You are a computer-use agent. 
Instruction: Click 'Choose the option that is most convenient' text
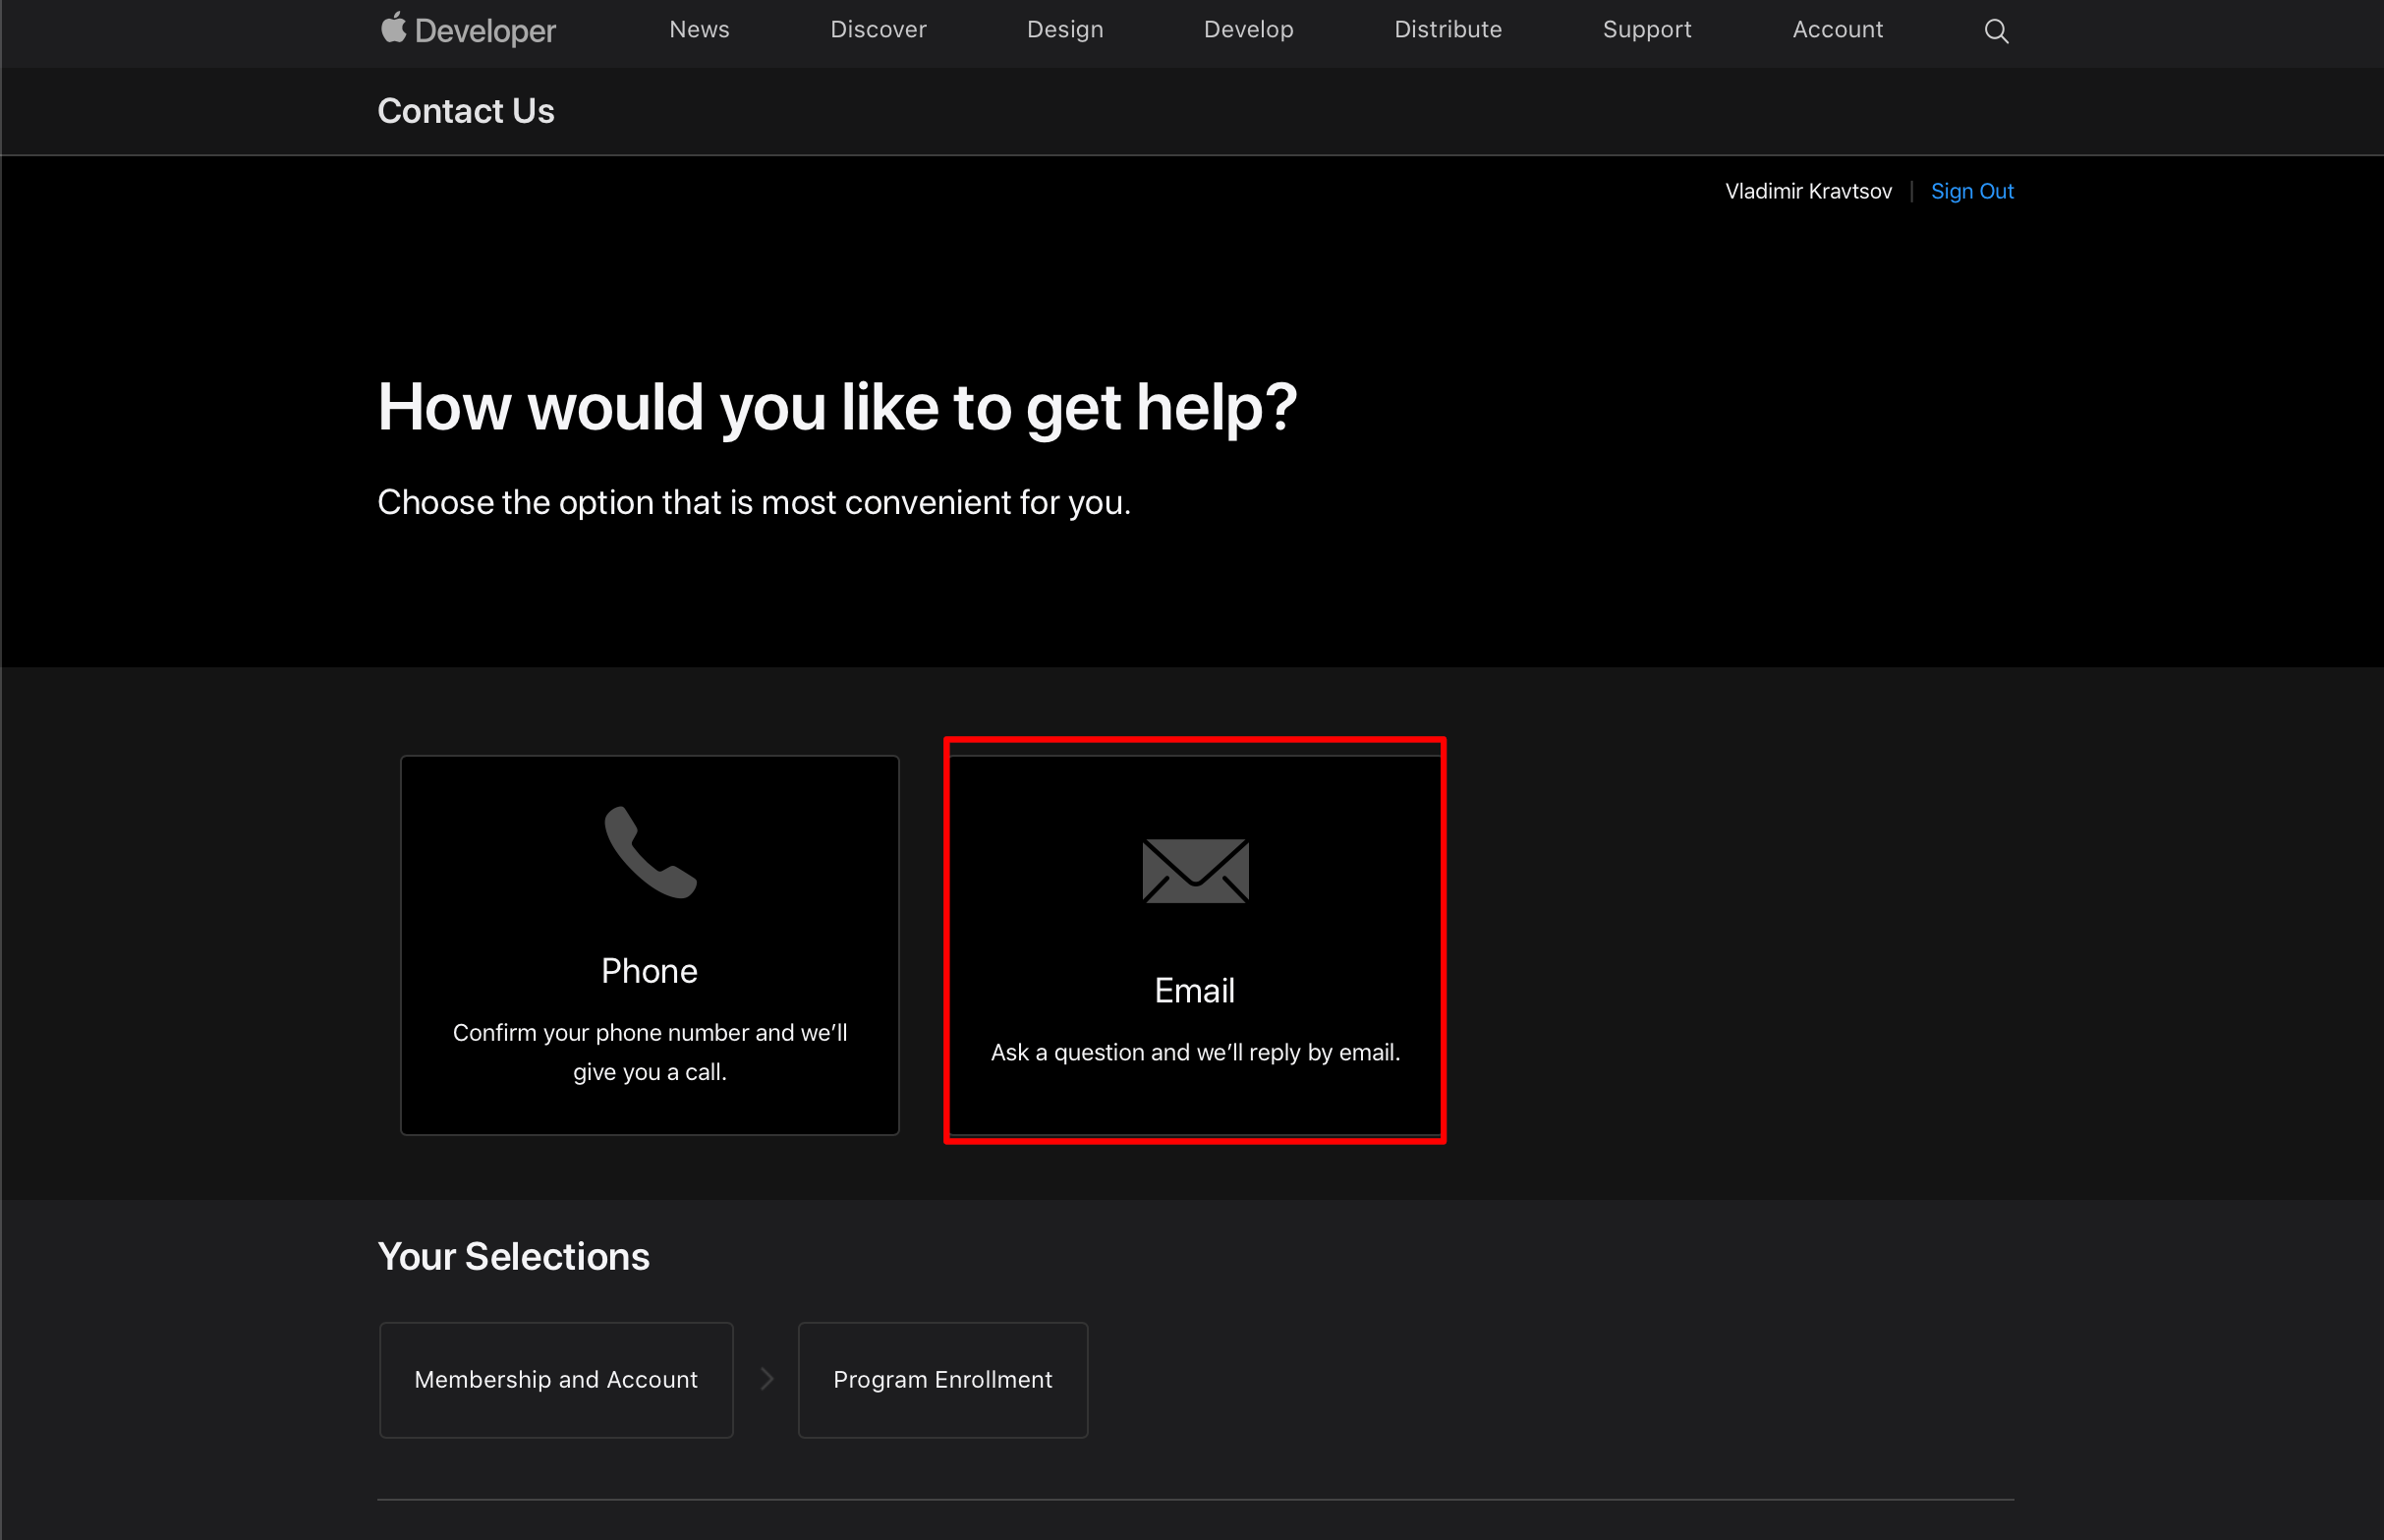754,503
